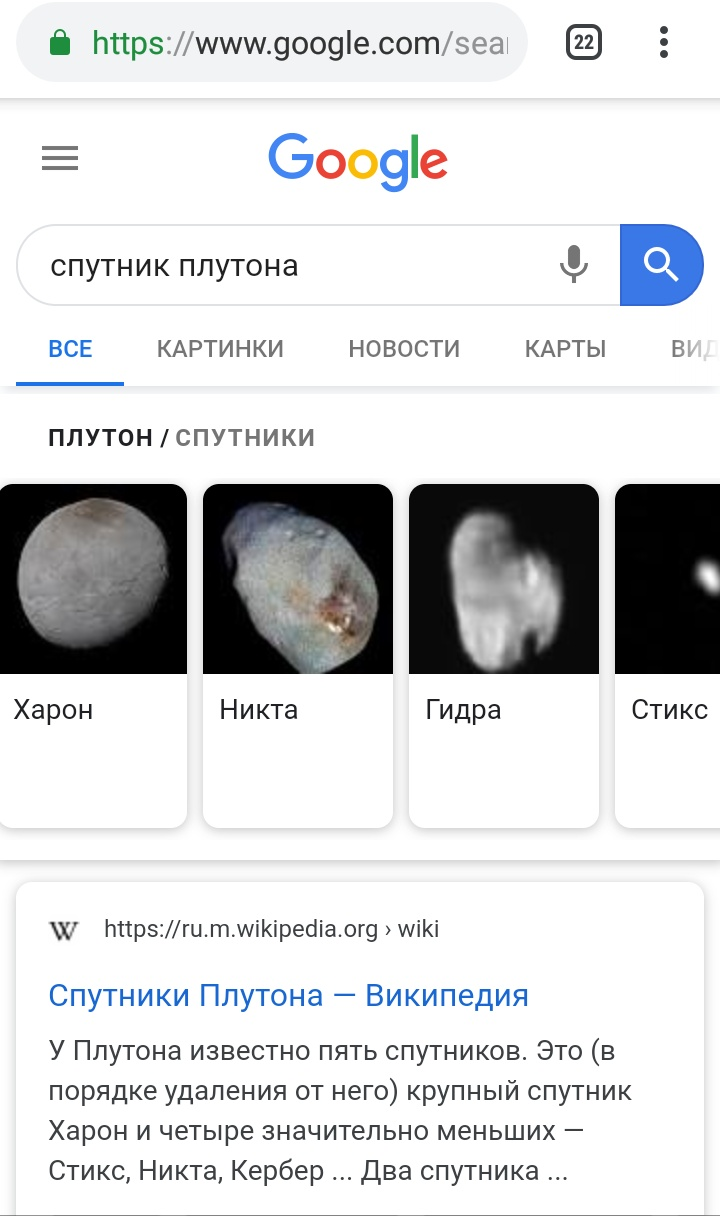The image size is (720, 1216).
Task: Tap the Стикс moon card
Action: pyautogui.click(x=668, y=656)
